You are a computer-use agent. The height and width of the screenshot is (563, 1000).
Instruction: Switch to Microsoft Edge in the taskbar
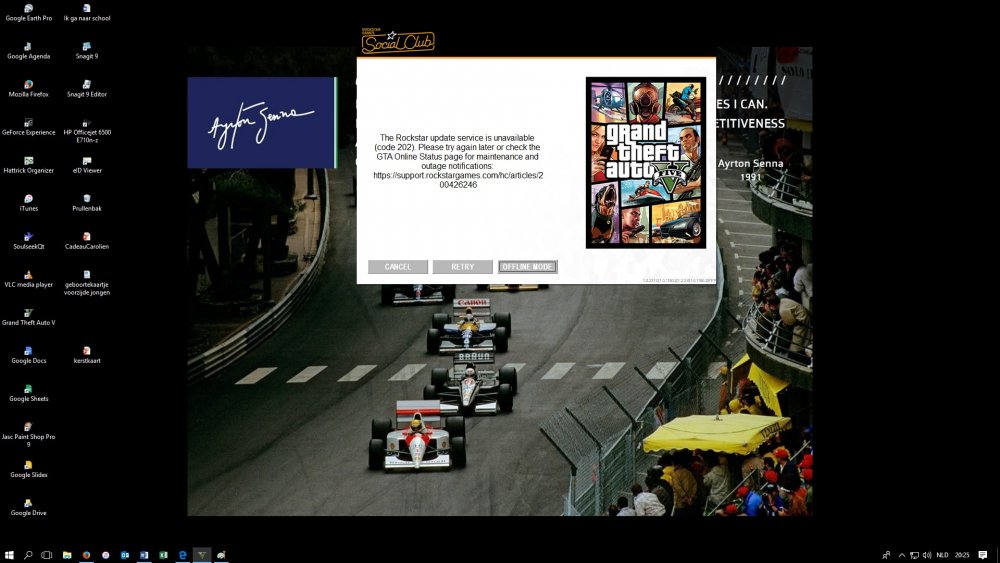[x=182, y=555]
